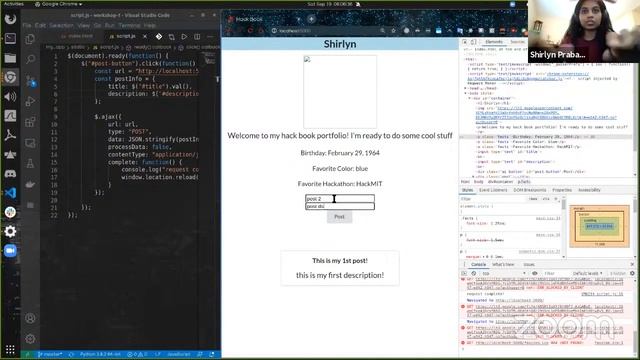Open the What's New drawer tab

[503, 264]
